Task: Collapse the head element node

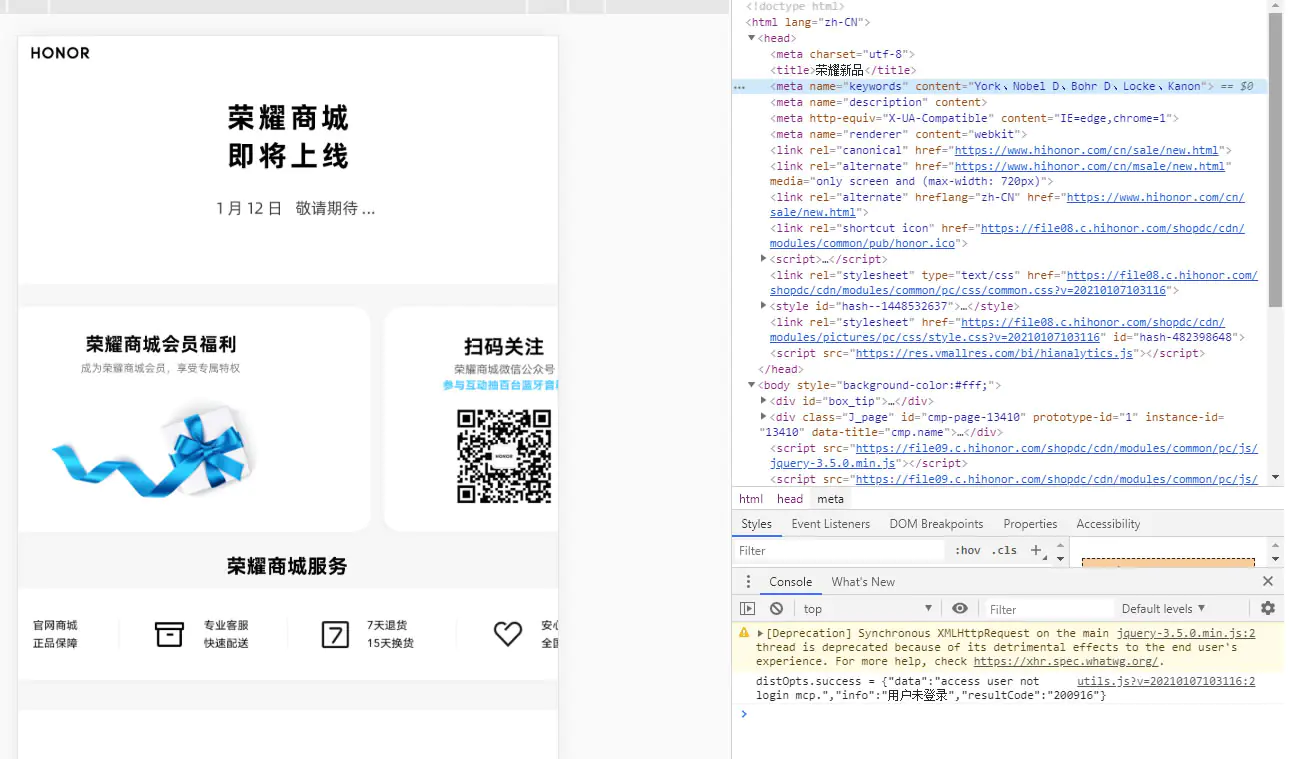Action: click(x=752, y=38)
